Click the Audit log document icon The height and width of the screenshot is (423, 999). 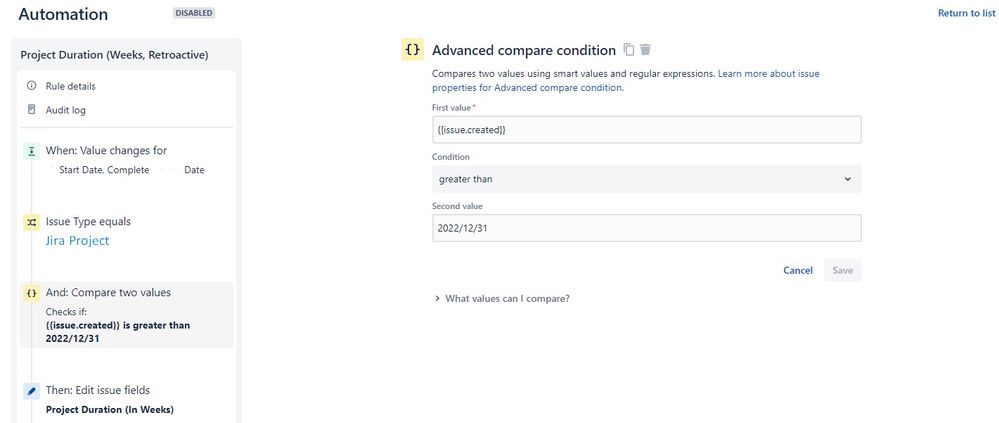pos(31,110)
